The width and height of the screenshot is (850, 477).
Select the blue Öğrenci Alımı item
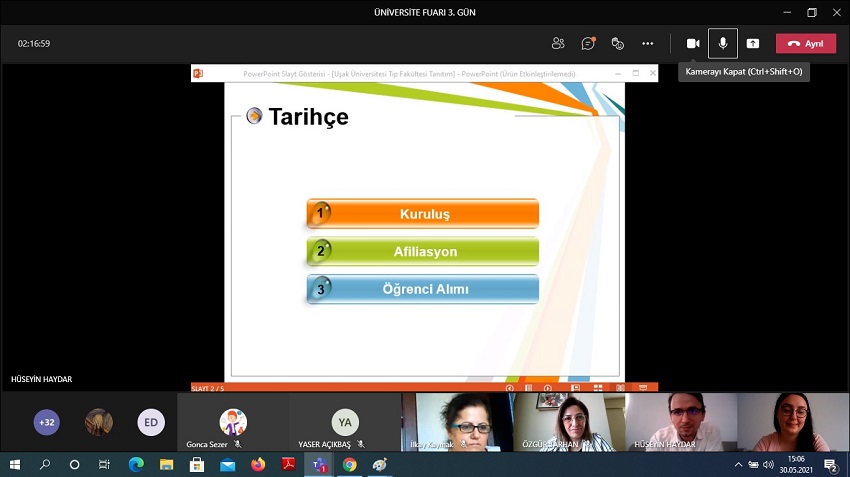click(423, 289)
